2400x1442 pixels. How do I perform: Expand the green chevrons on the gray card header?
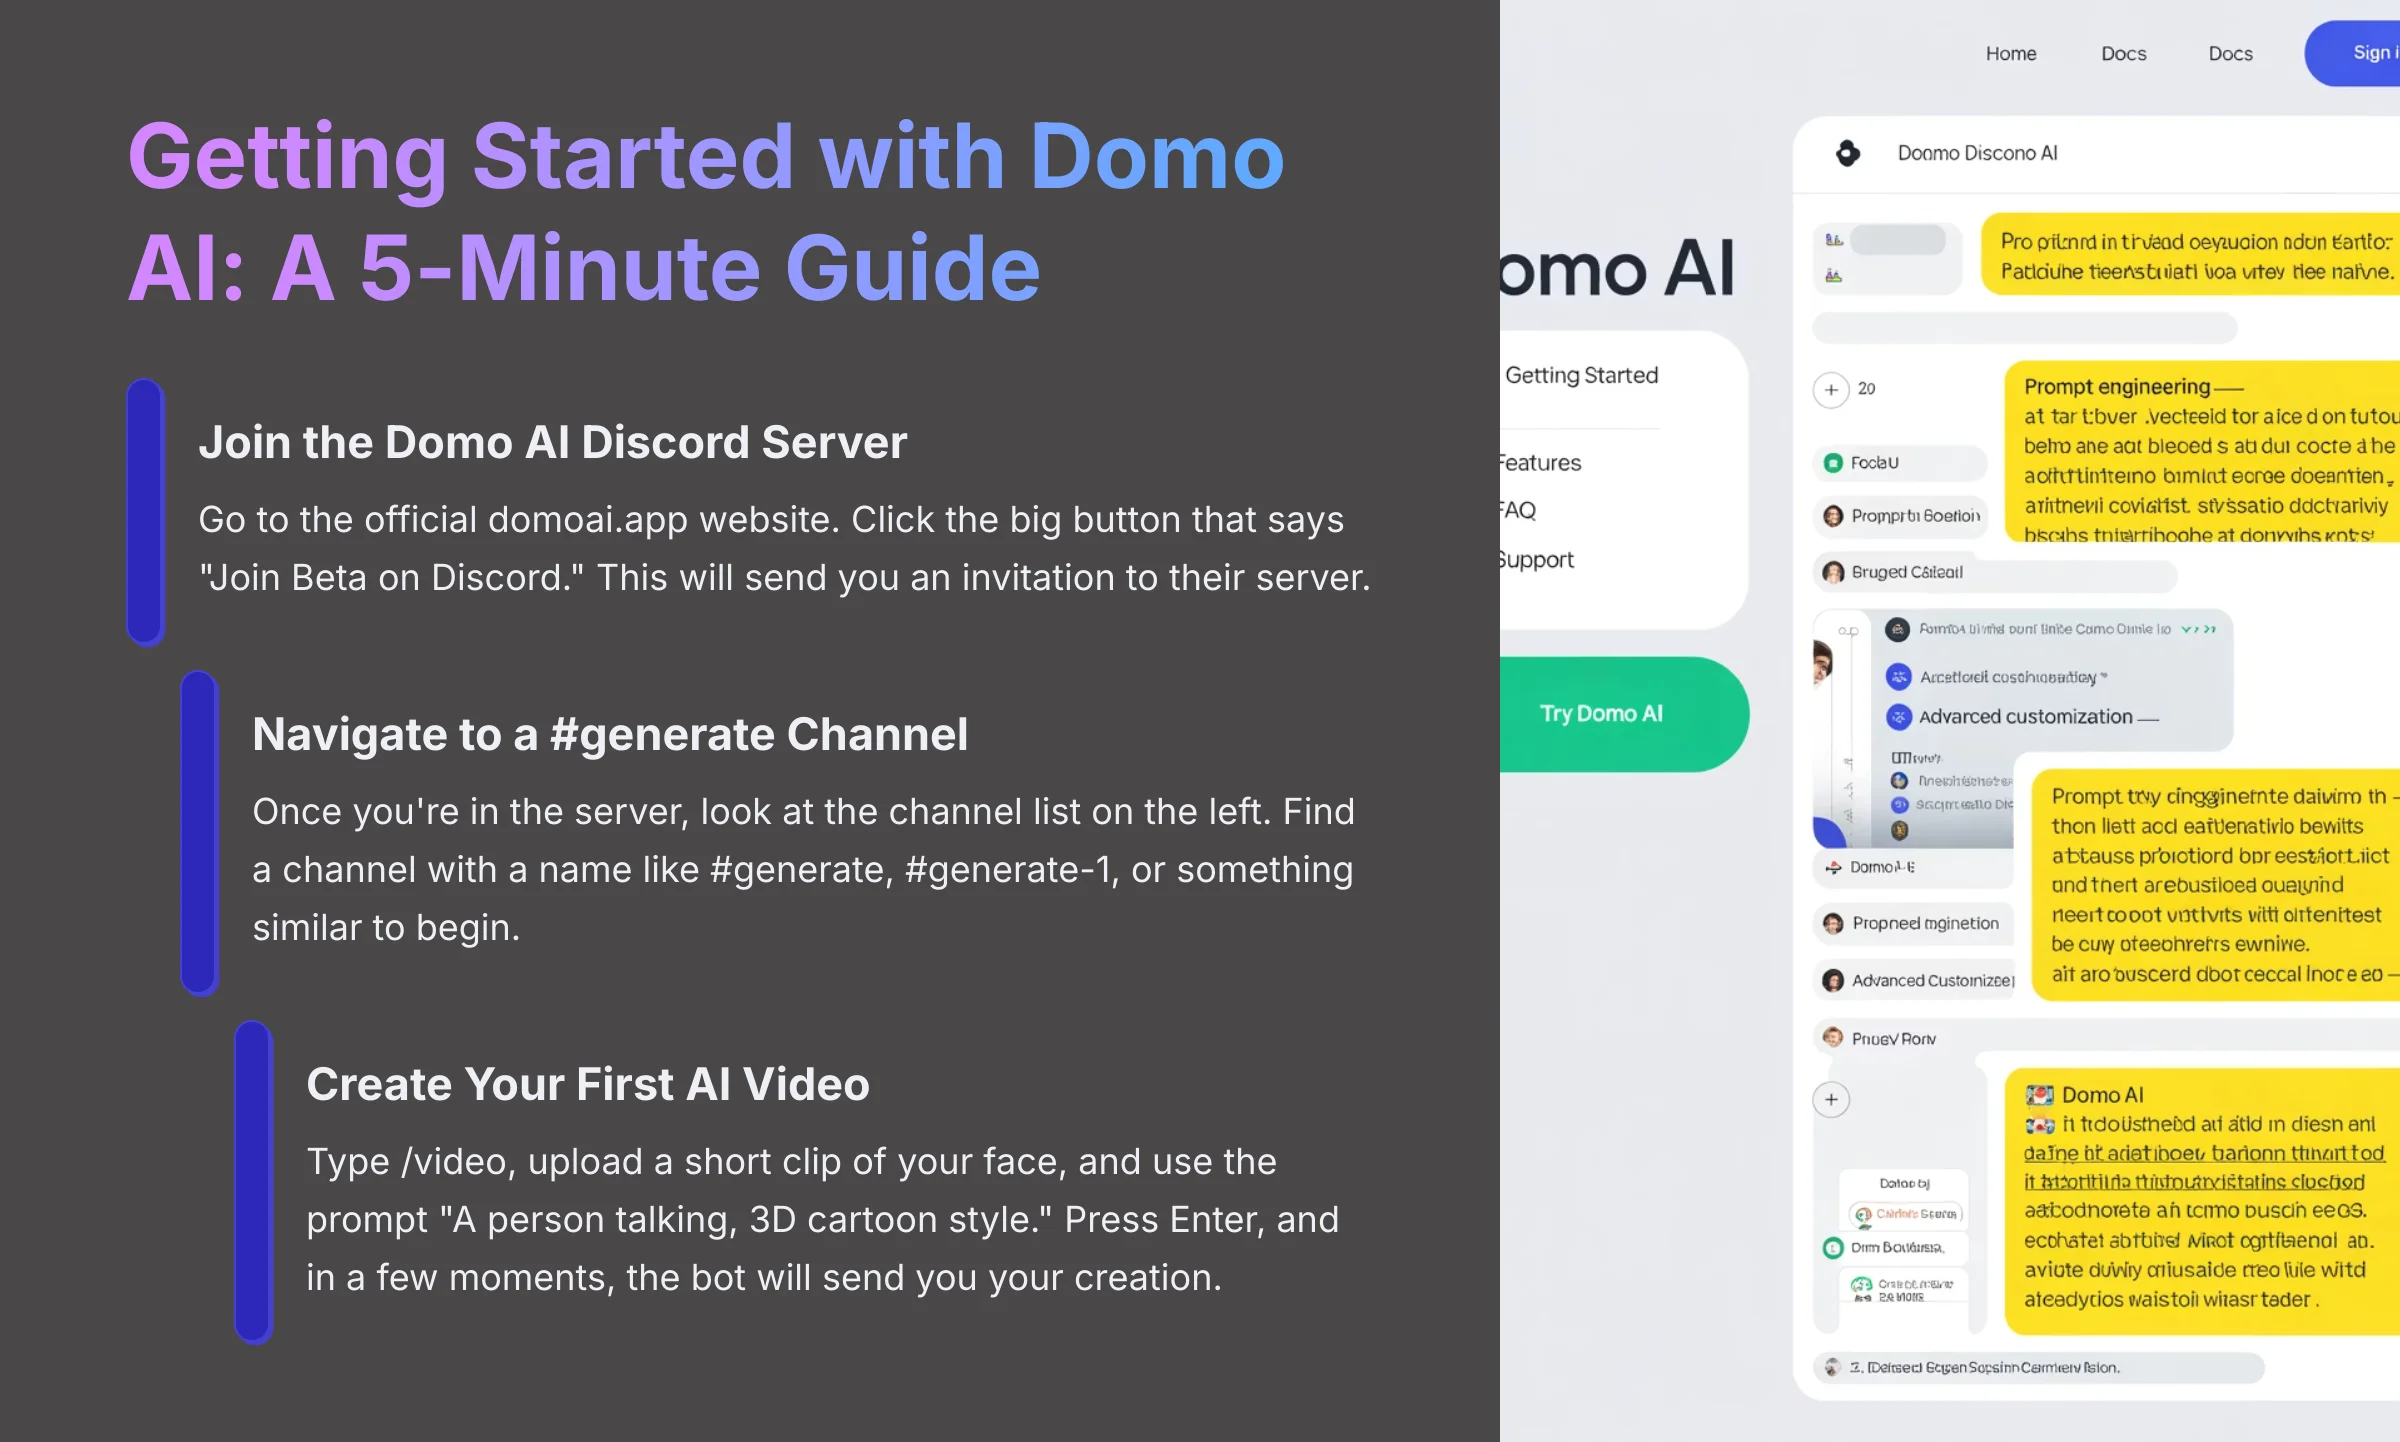[x=2199, y=629]
